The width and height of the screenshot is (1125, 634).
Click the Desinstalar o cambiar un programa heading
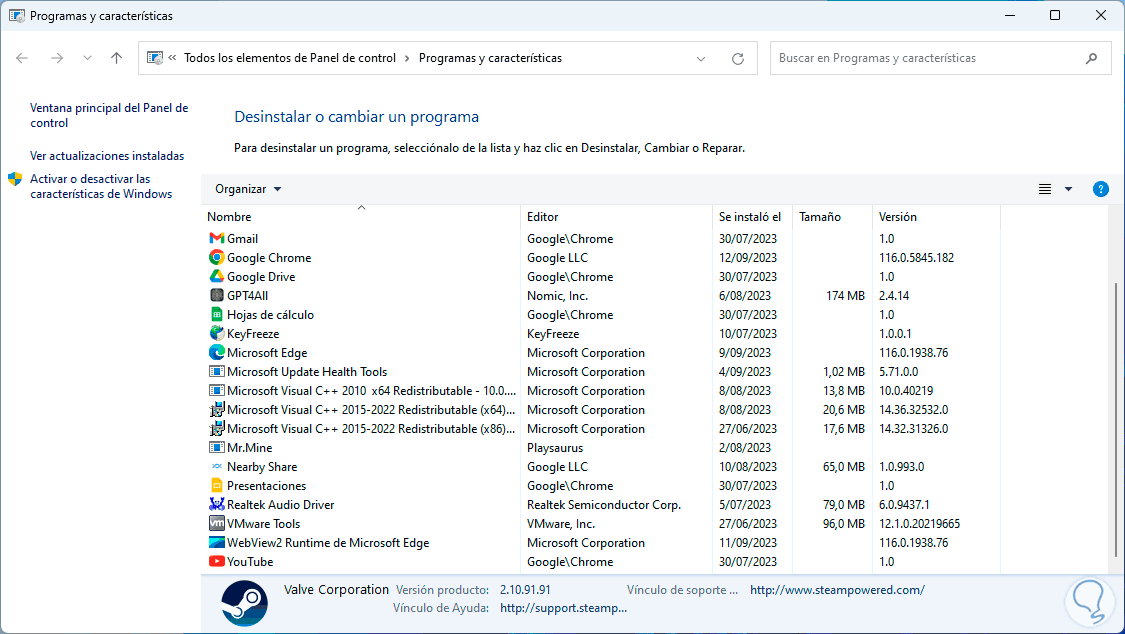[x=357, y=116]
